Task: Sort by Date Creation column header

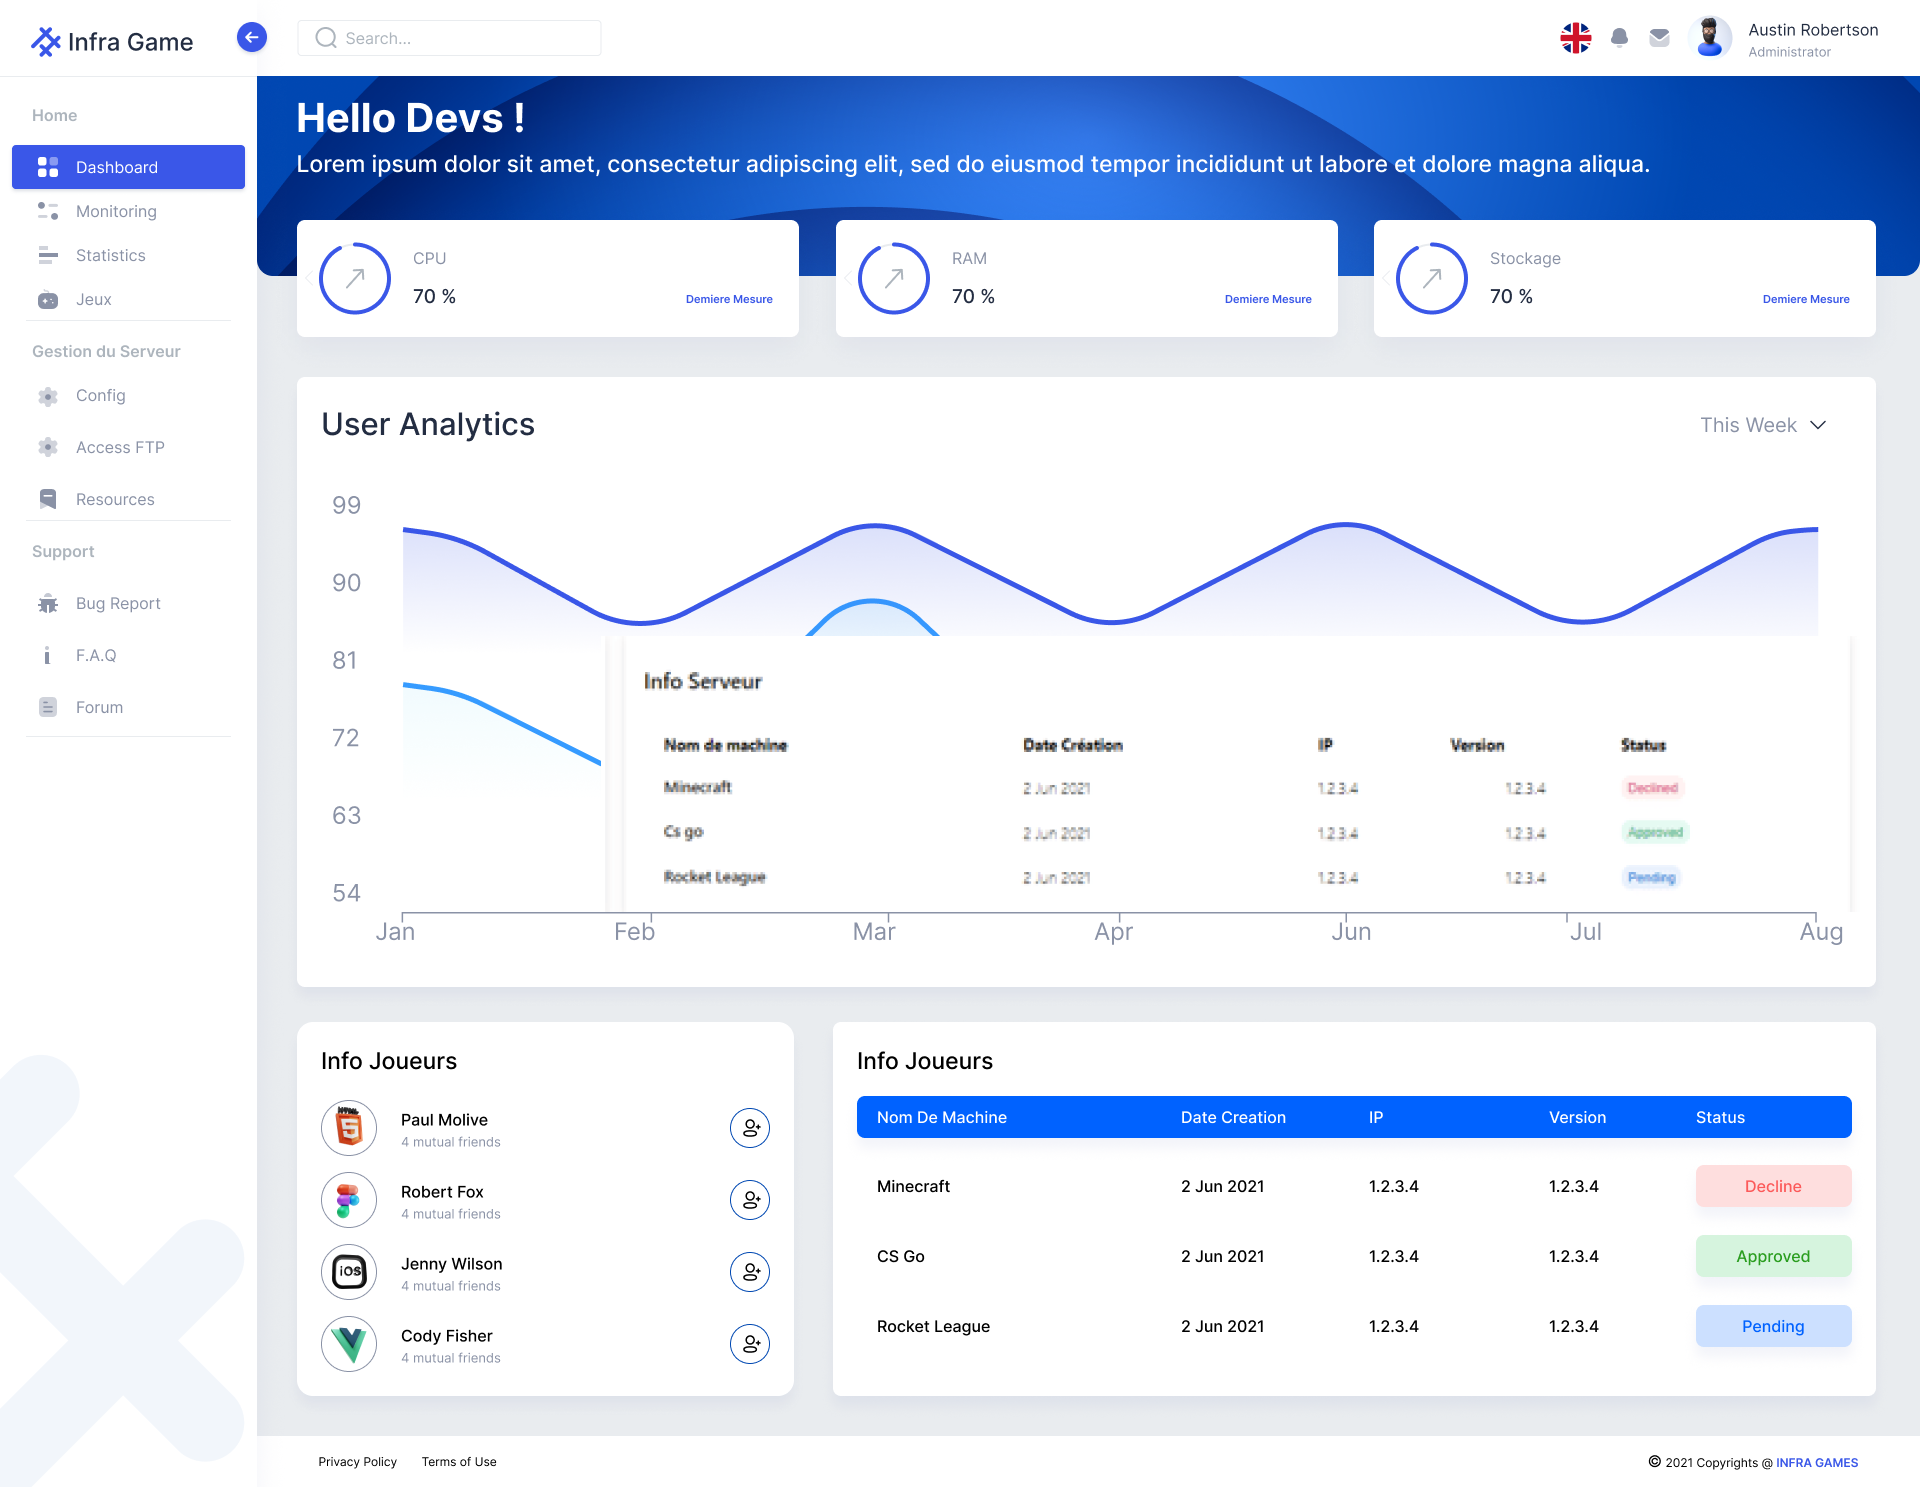Action: click(1233, 1117)
